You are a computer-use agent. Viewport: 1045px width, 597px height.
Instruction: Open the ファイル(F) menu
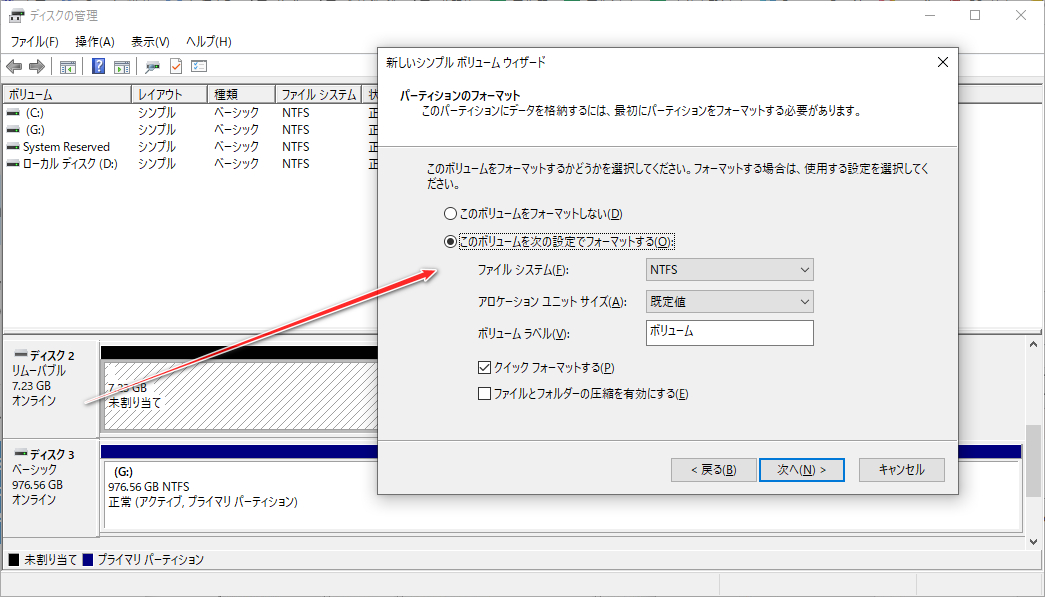coord(35,41)
